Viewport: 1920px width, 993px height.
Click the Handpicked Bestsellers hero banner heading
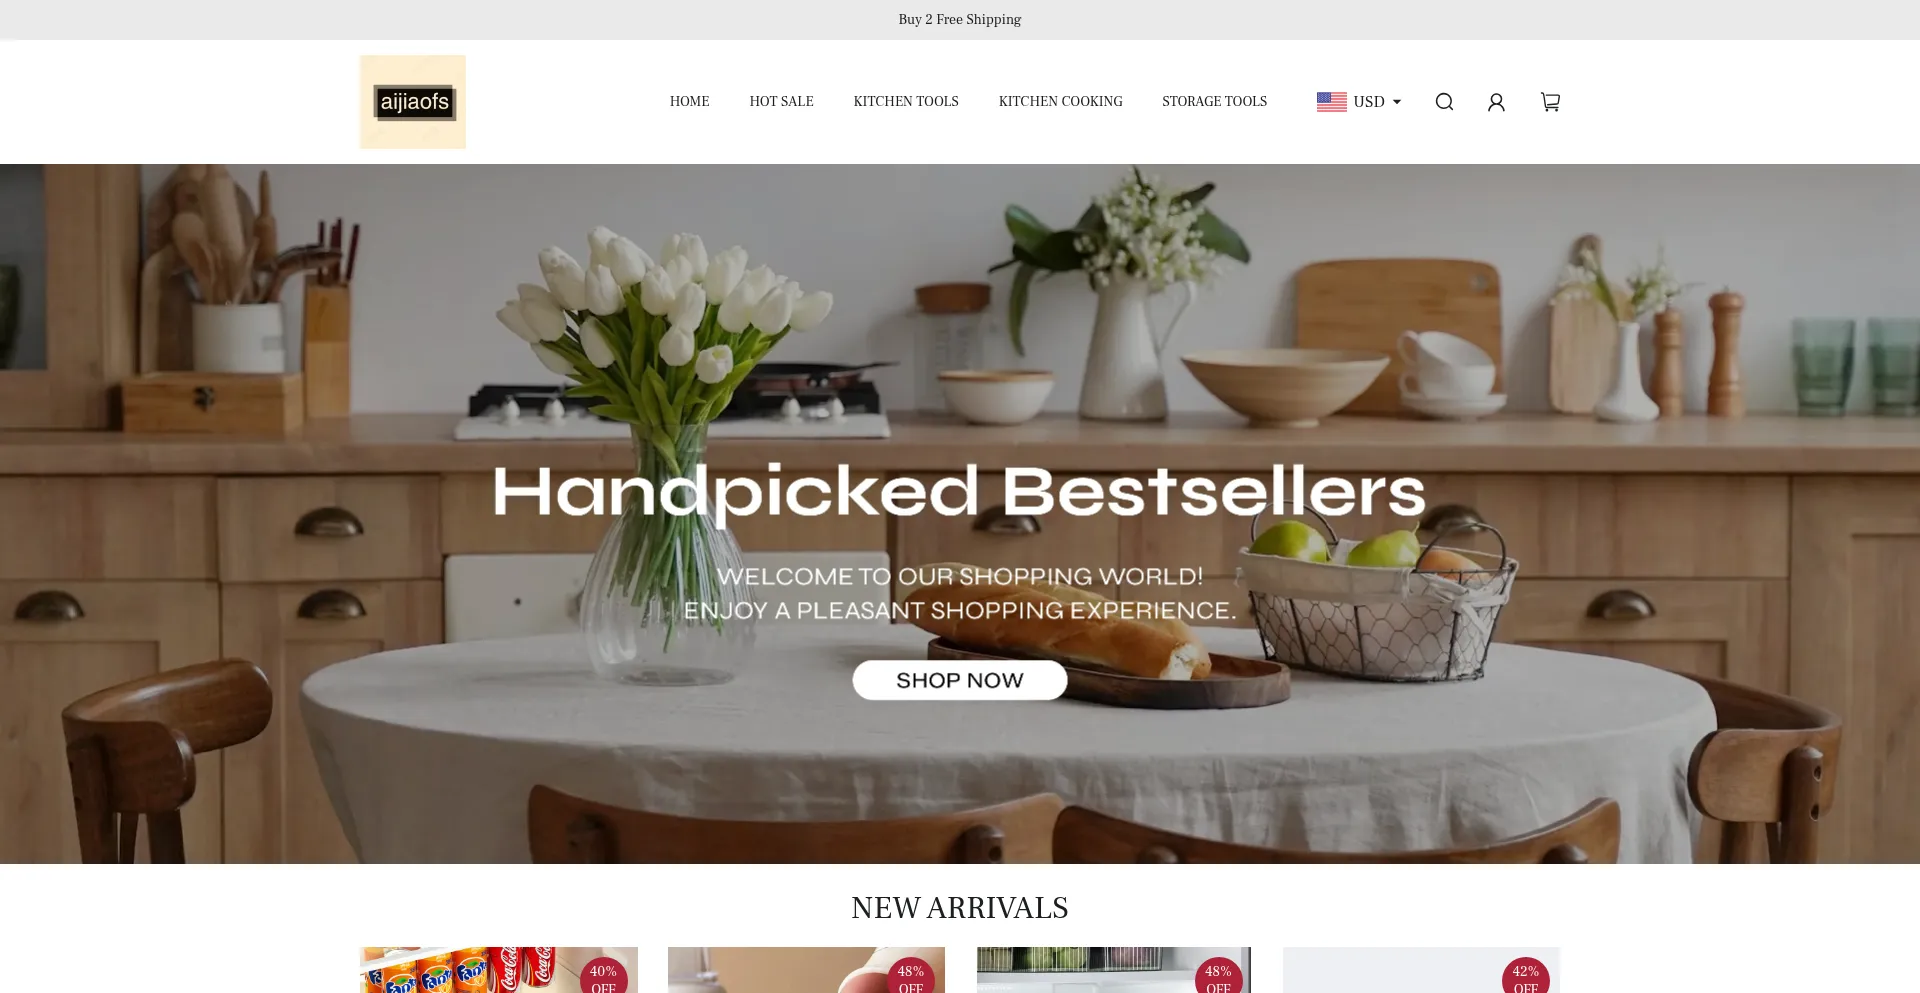coord(959,493)
